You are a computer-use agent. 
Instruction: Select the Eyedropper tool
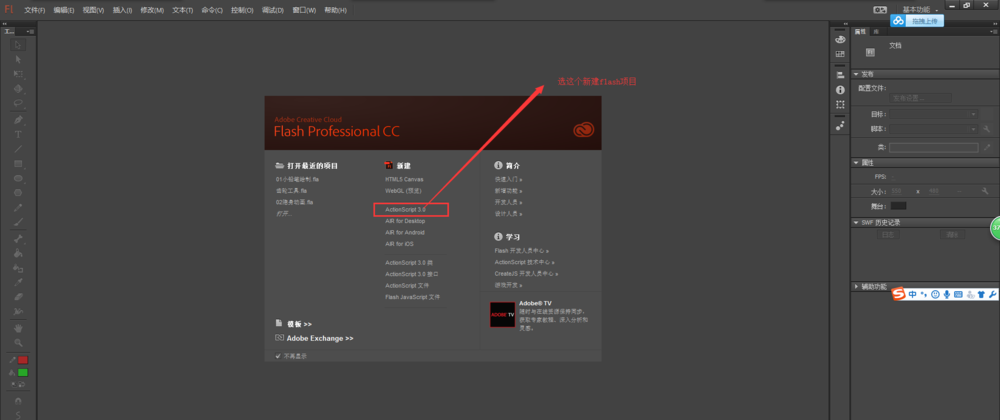[18, 282]
